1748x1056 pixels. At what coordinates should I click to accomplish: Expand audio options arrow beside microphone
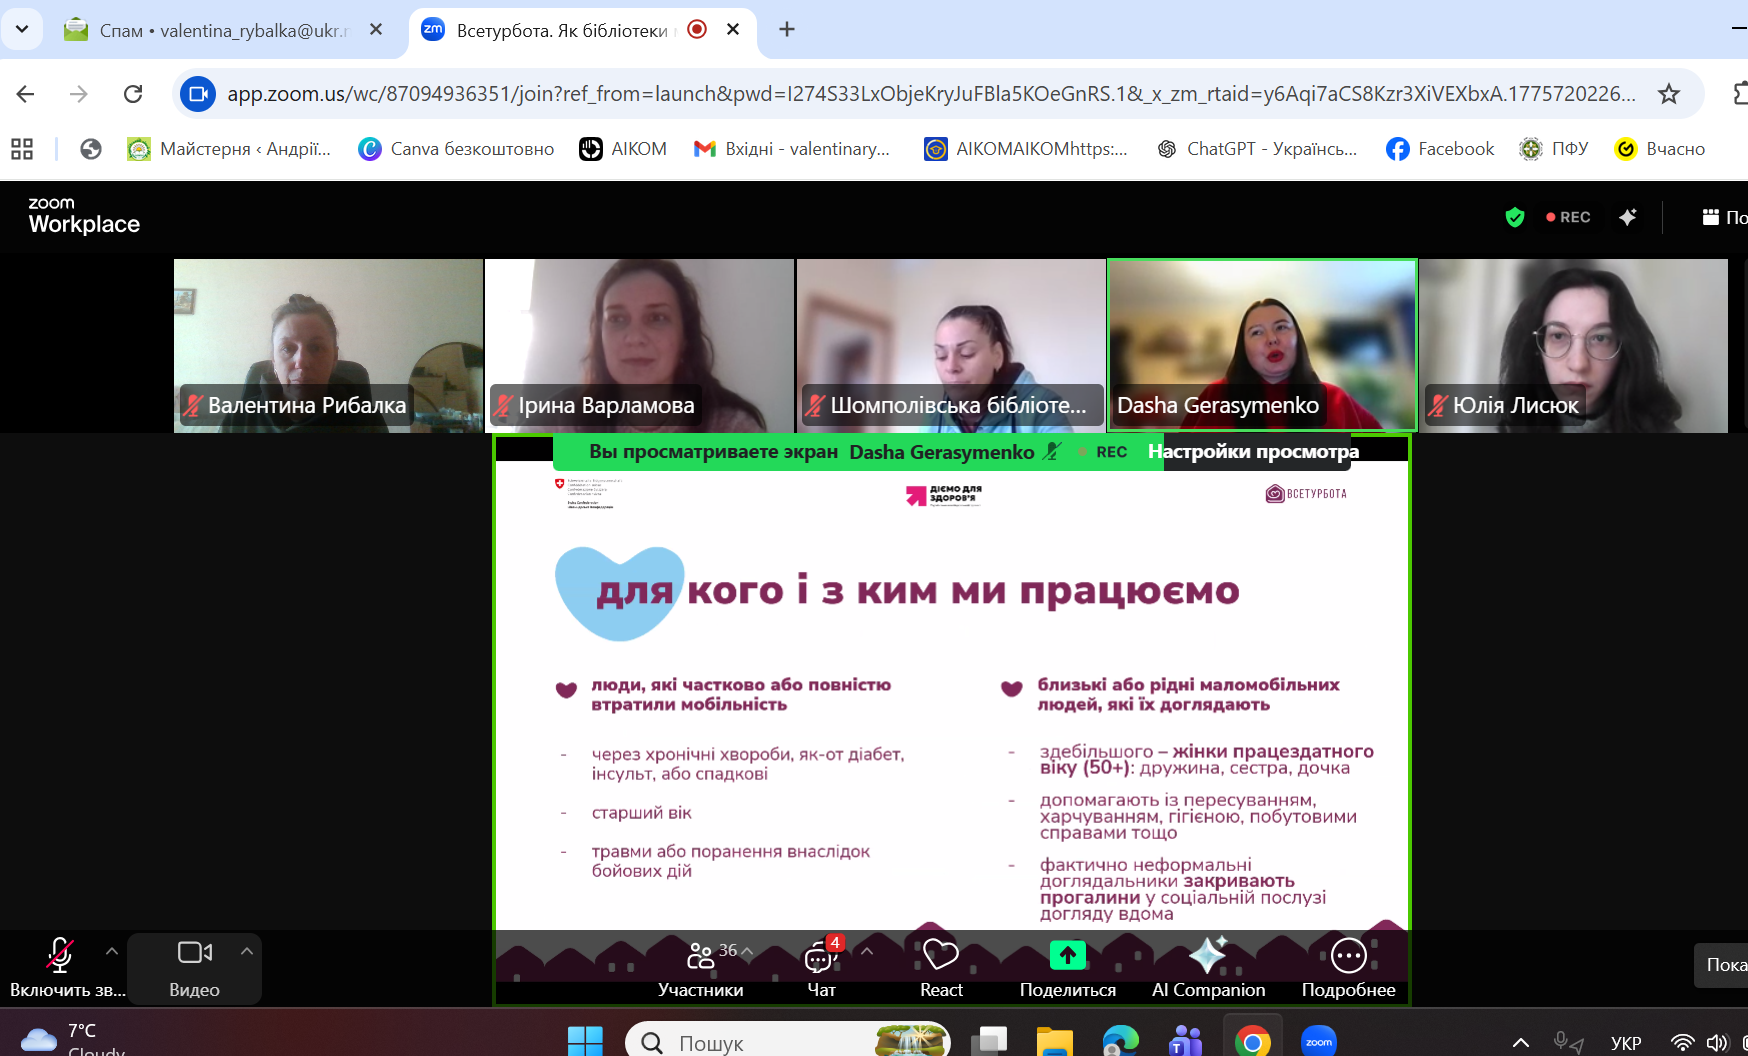tap(112, 951)
